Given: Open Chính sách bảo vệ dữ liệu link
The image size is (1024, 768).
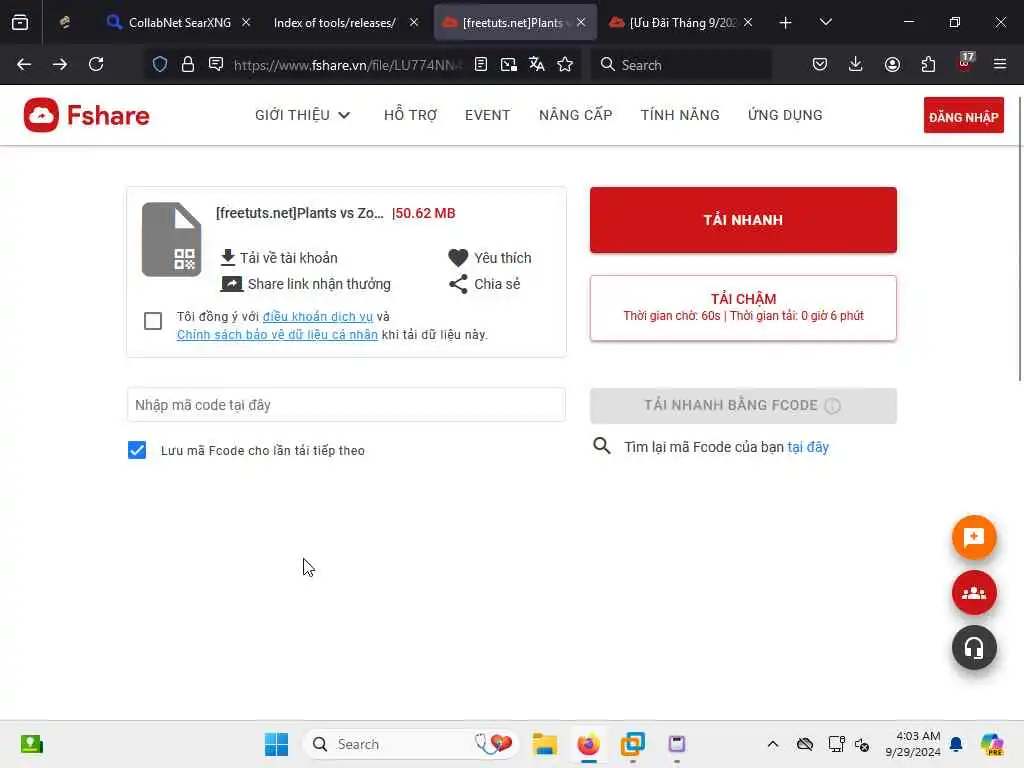Looking at the screenshot, I should tap(277, 334).
